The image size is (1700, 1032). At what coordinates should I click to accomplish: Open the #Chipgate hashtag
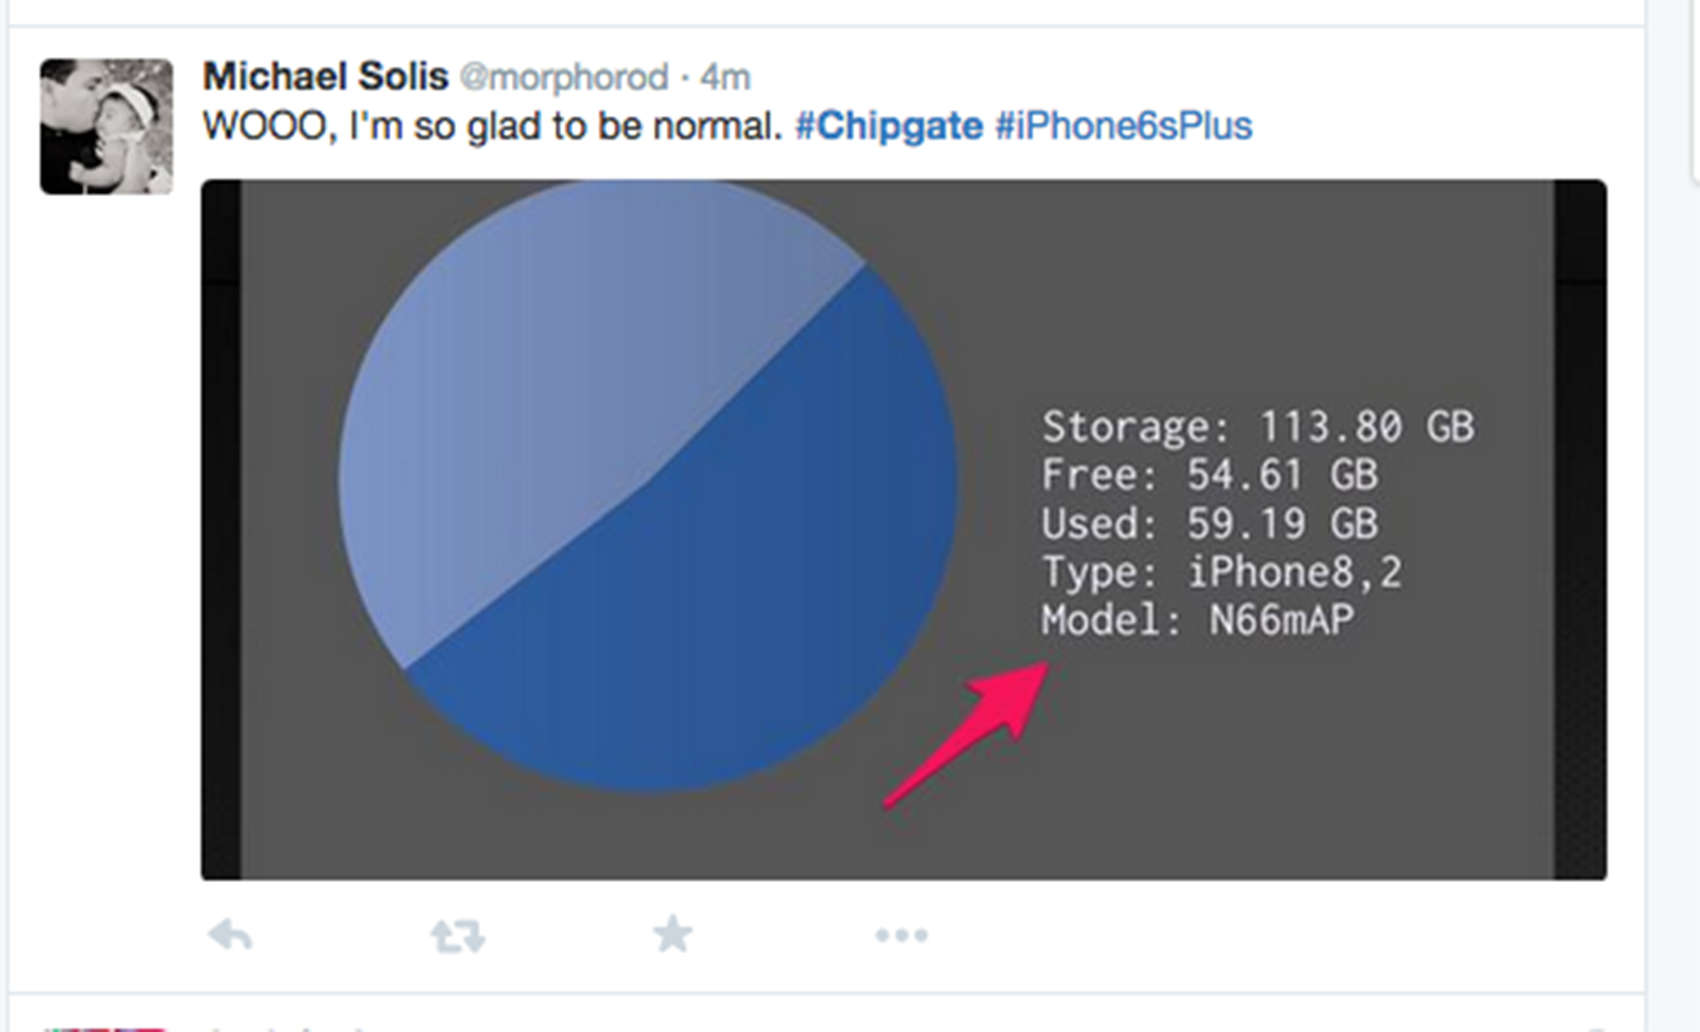(x=888, y=126)
